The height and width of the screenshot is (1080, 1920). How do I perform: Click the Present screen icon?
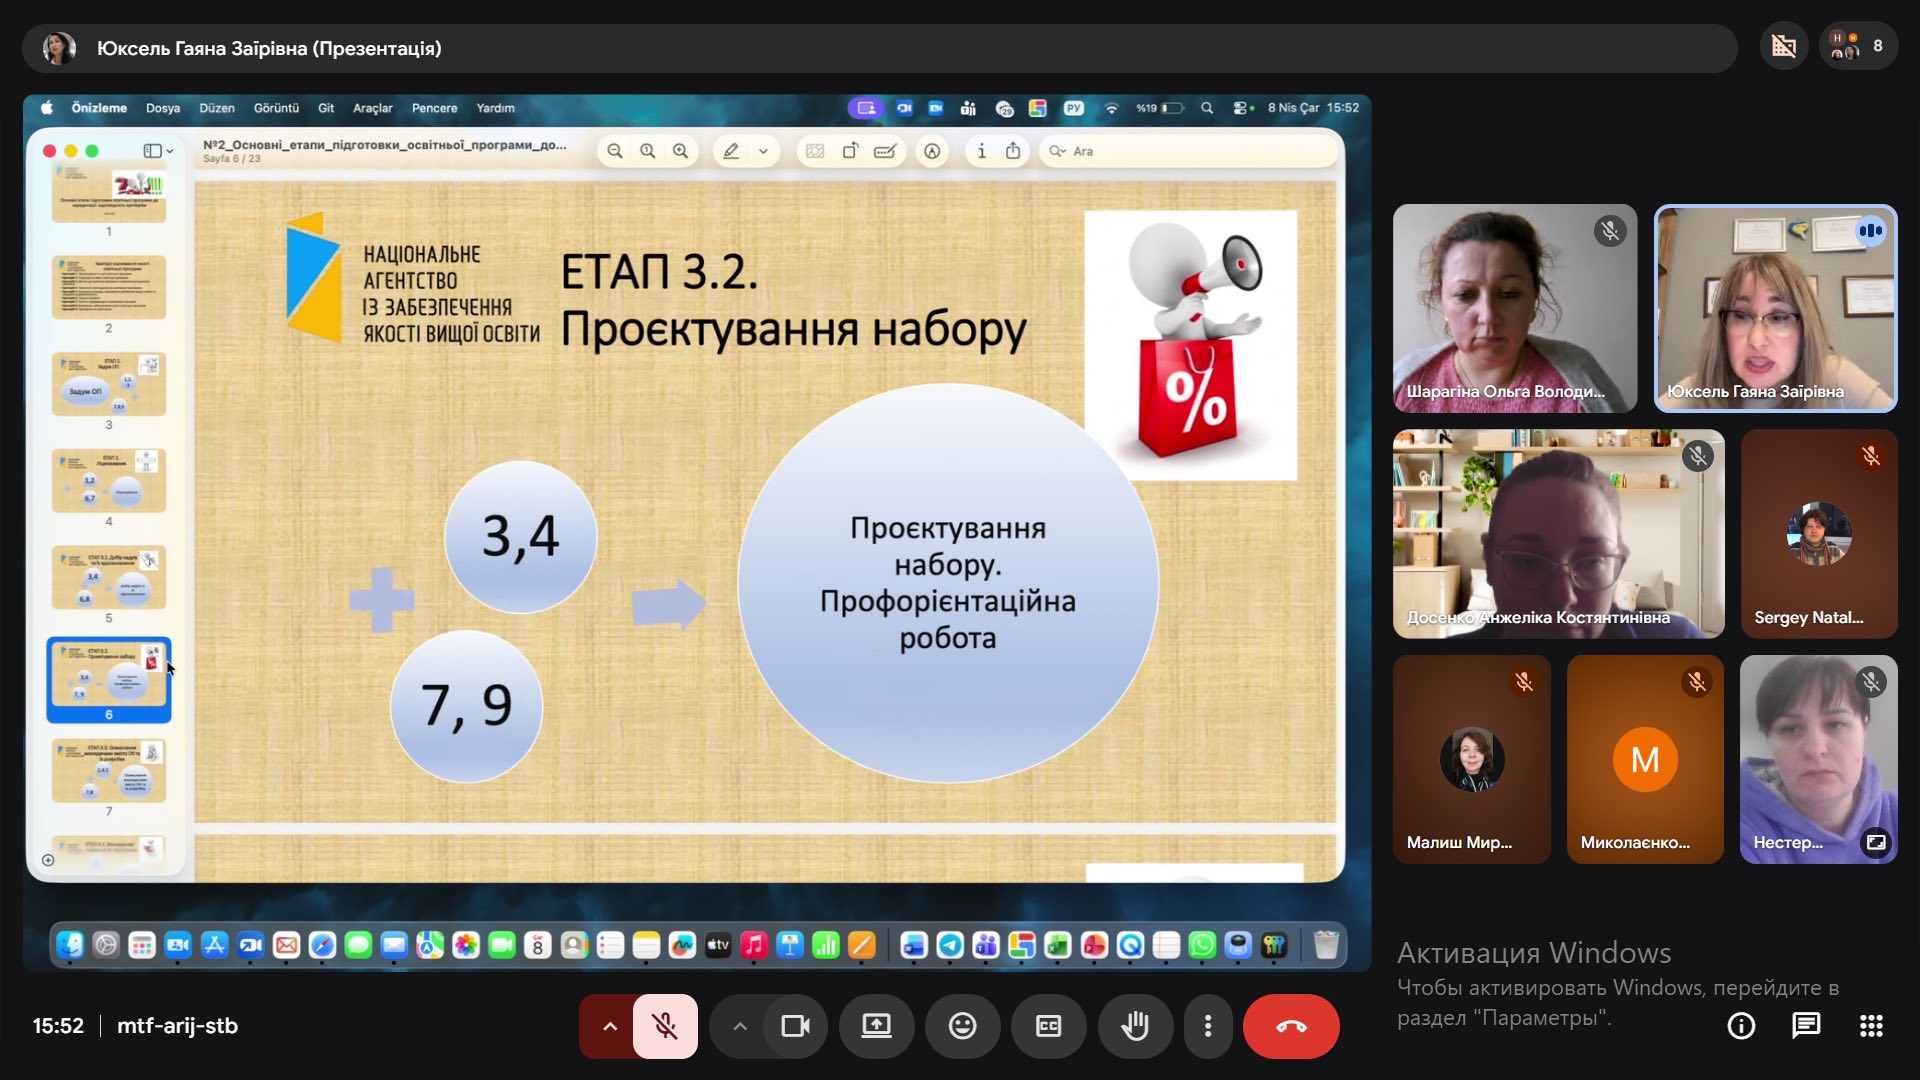pos(876,1026)
